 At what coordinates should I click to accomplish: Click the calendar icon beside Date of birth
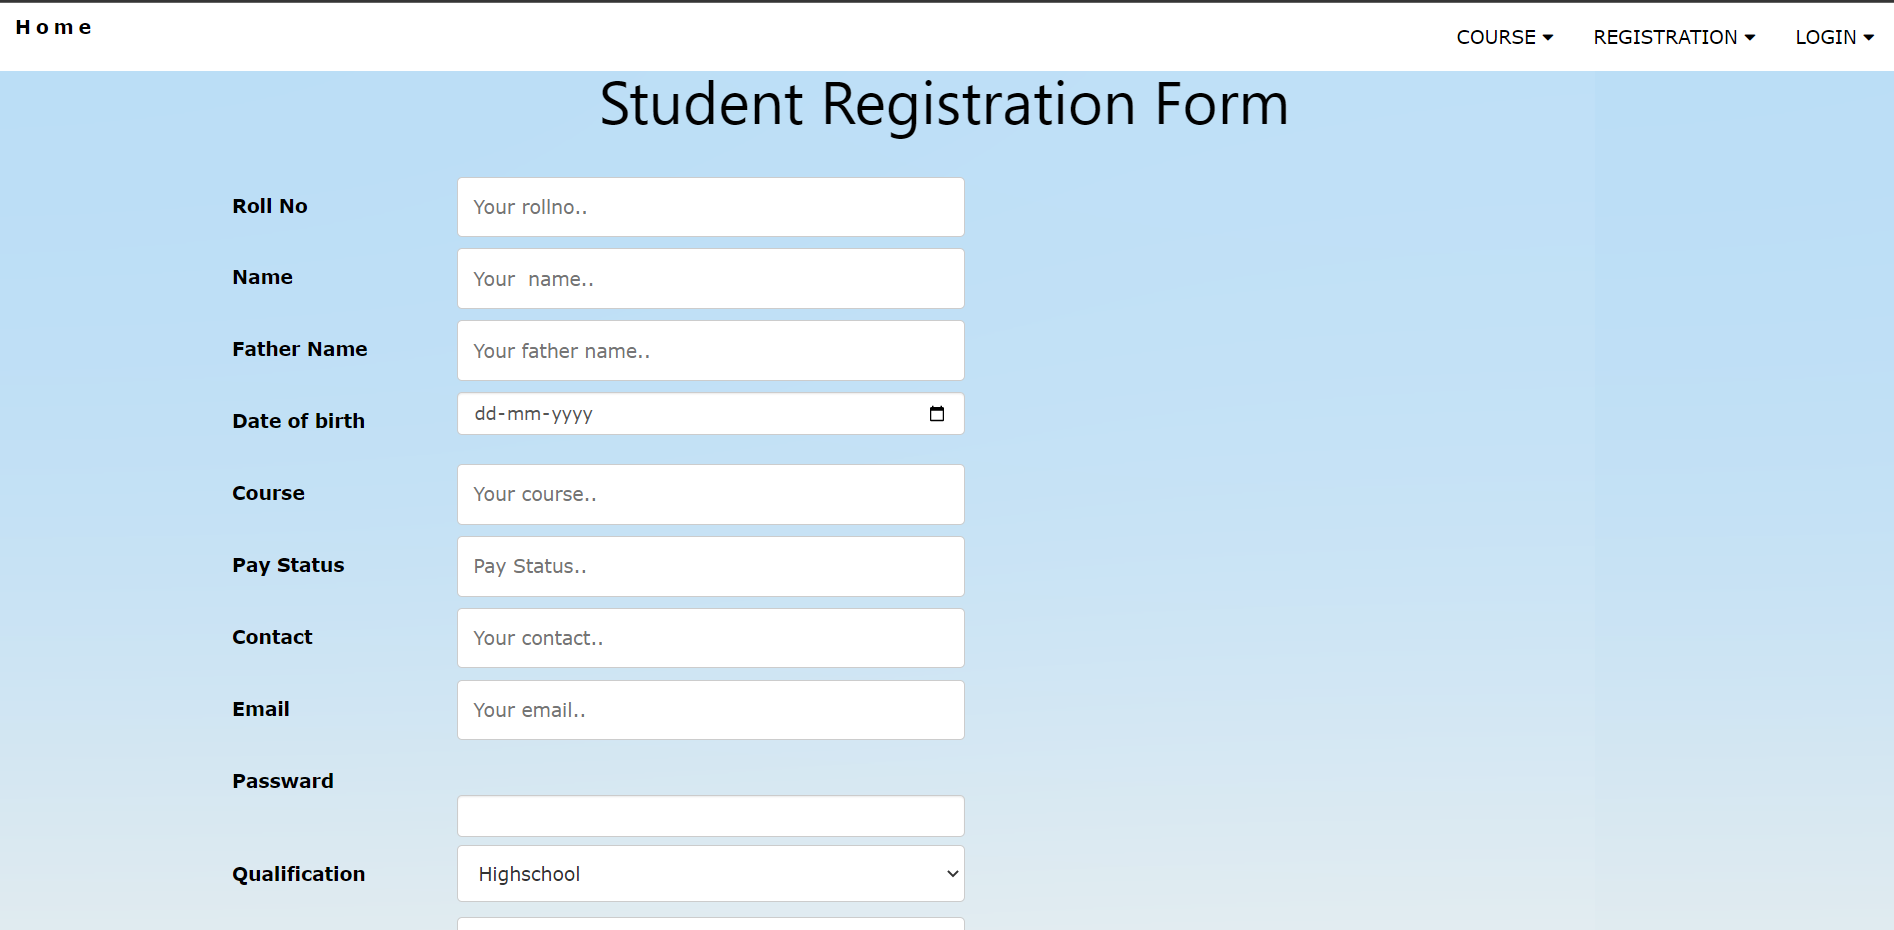pyautogui.click(x=937, y=413)
